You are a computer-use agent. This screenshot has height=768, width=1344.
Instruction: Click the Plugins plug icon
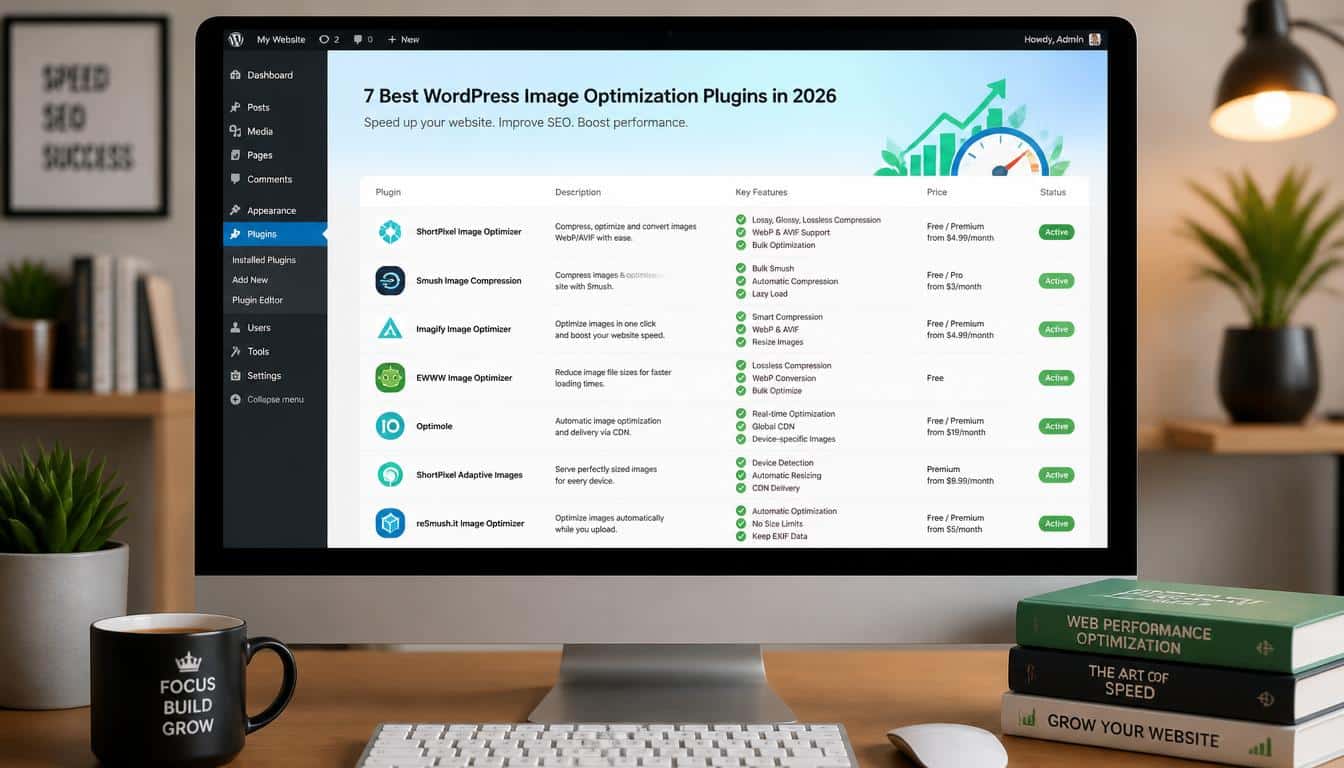coord(236,234)
